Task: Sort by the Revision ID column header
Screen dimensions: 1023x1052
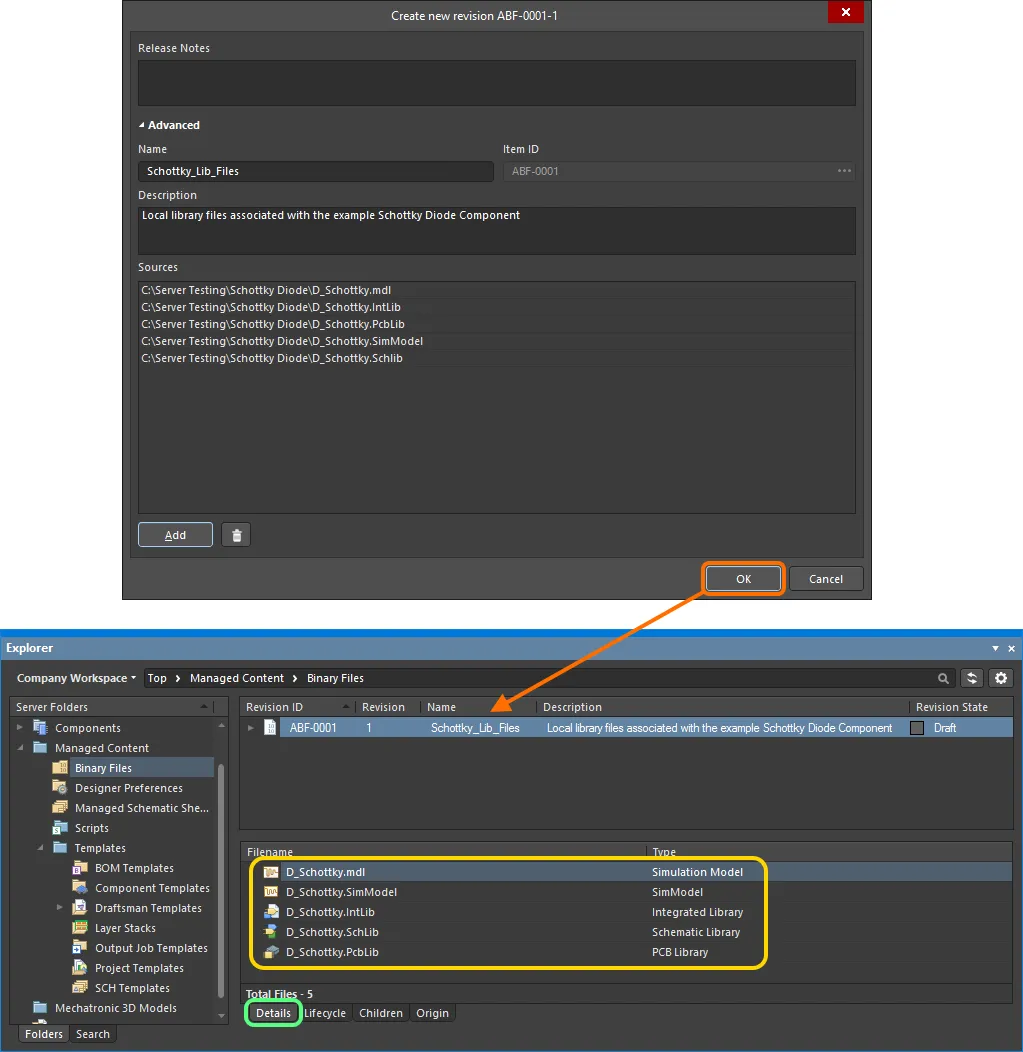Action: [x=297, y=707]
